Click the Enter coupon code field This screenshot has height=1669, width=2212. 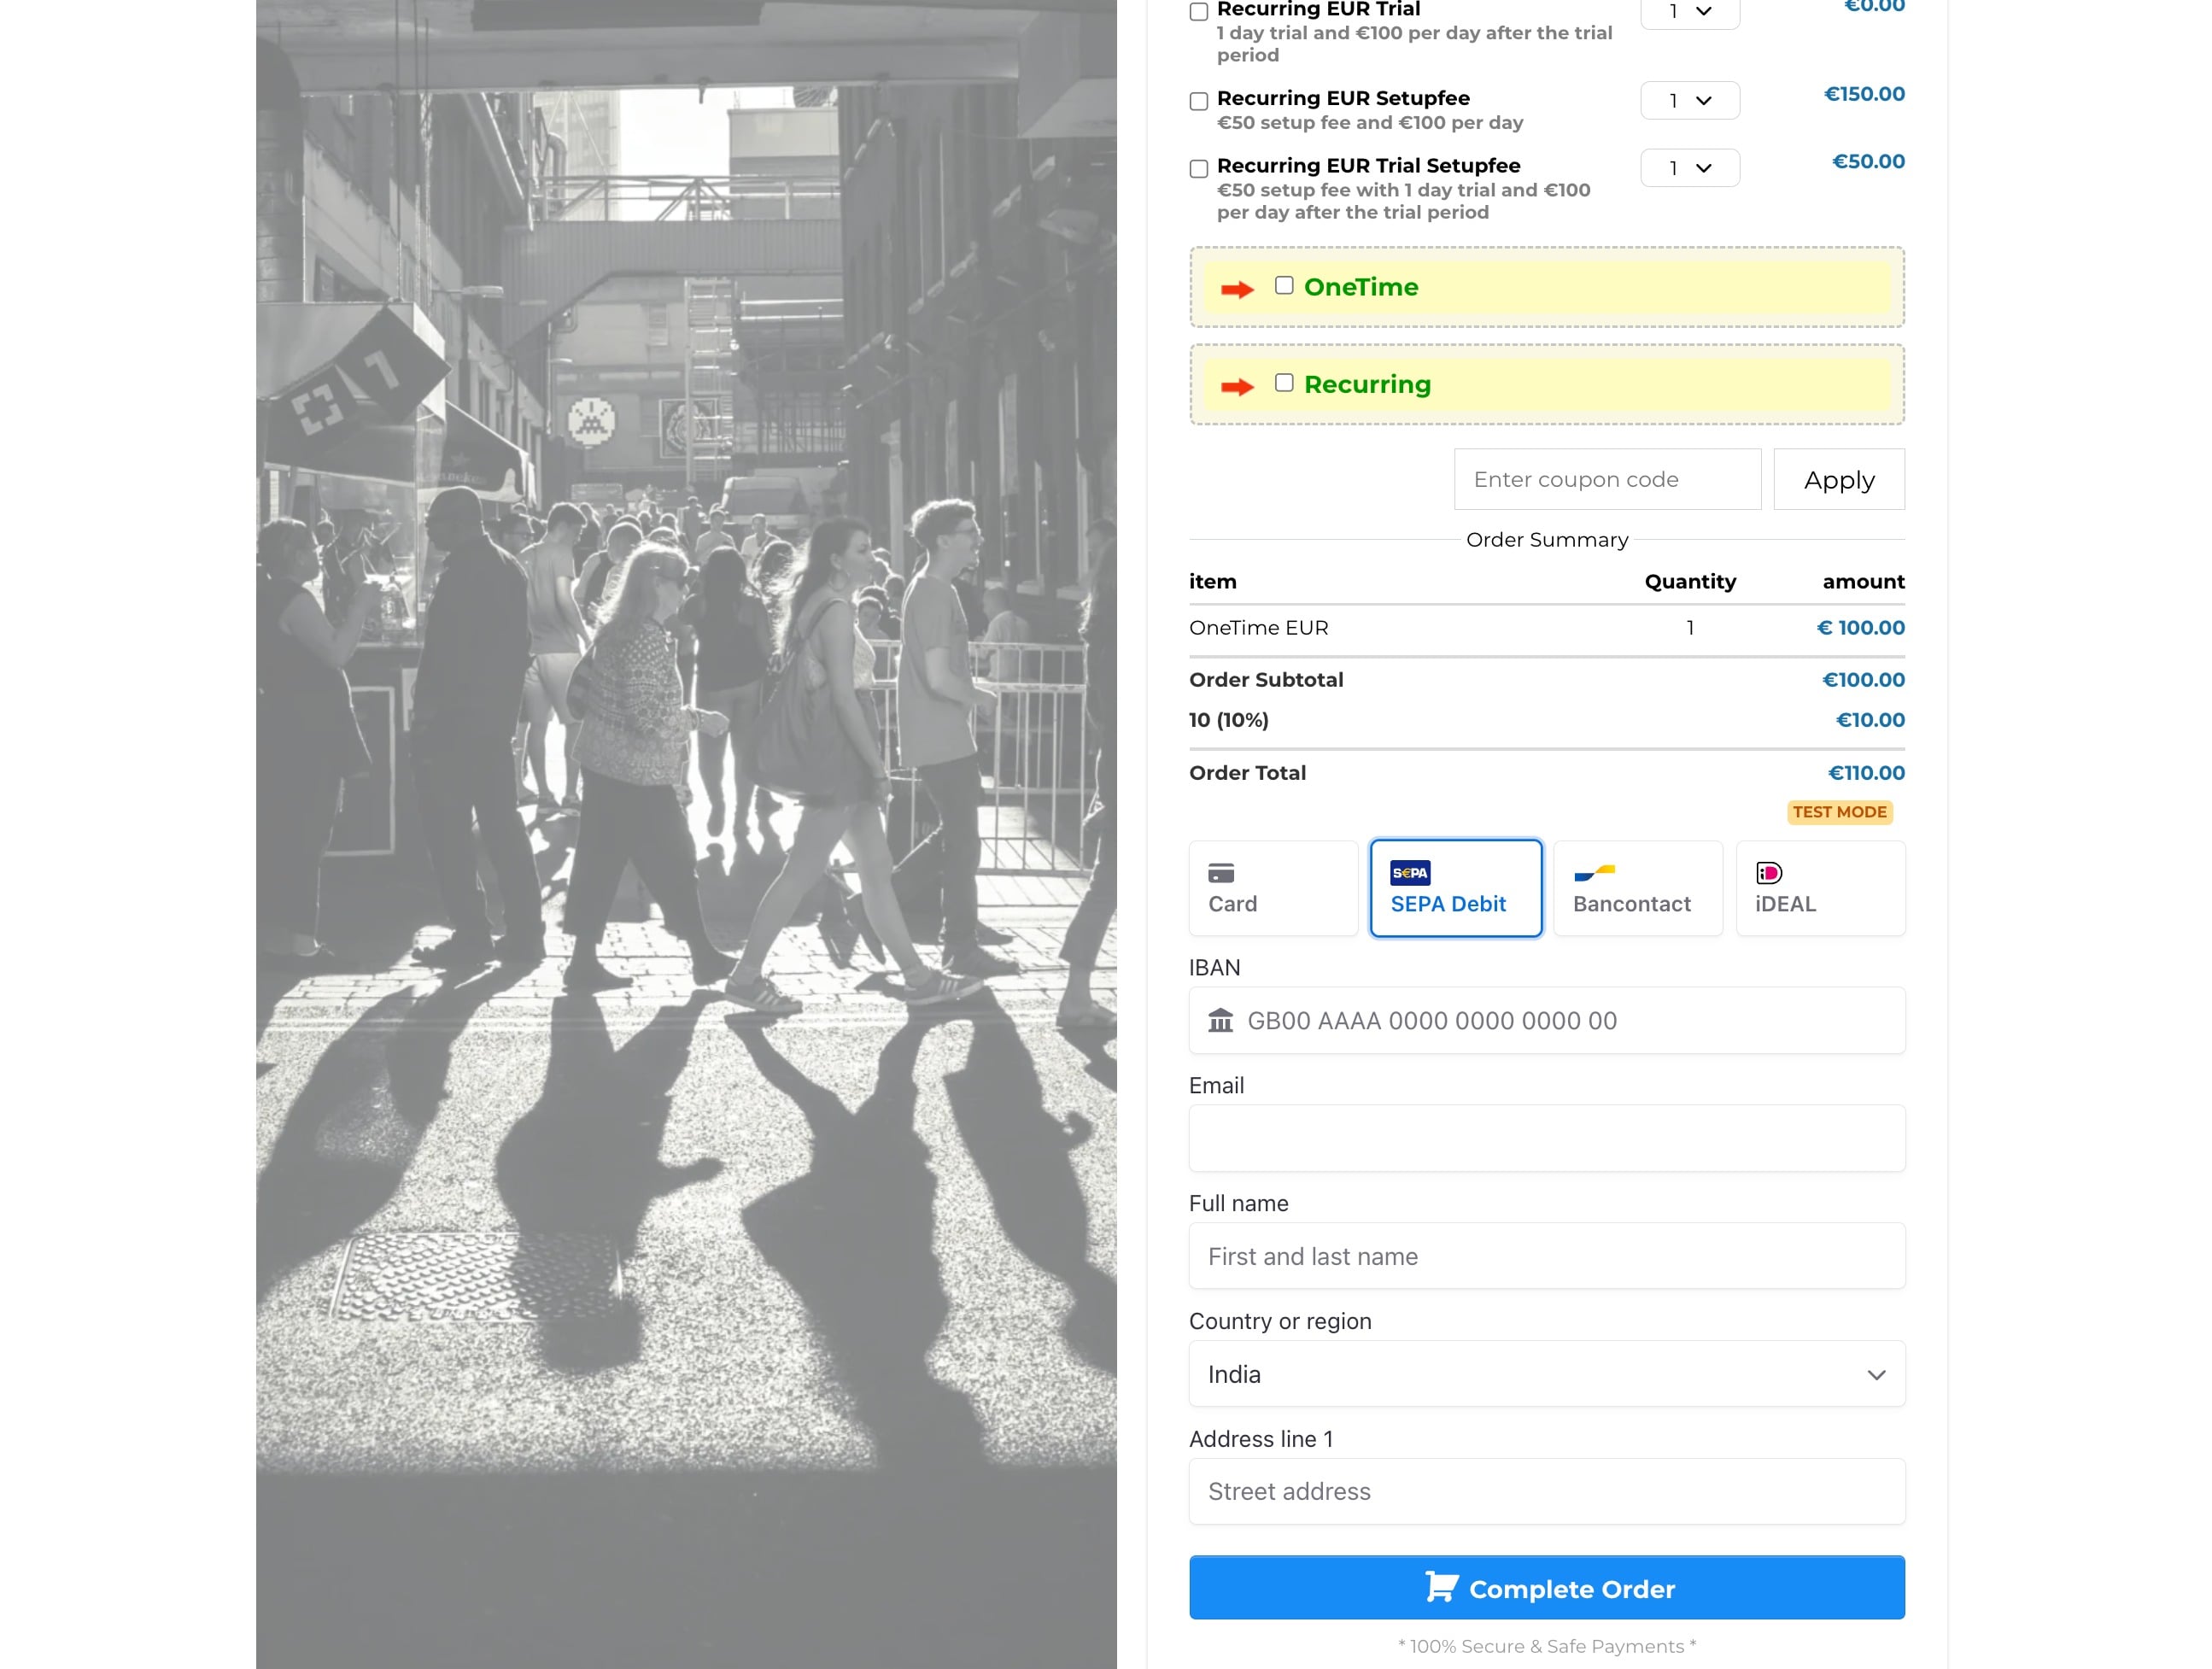point(1606,480)
